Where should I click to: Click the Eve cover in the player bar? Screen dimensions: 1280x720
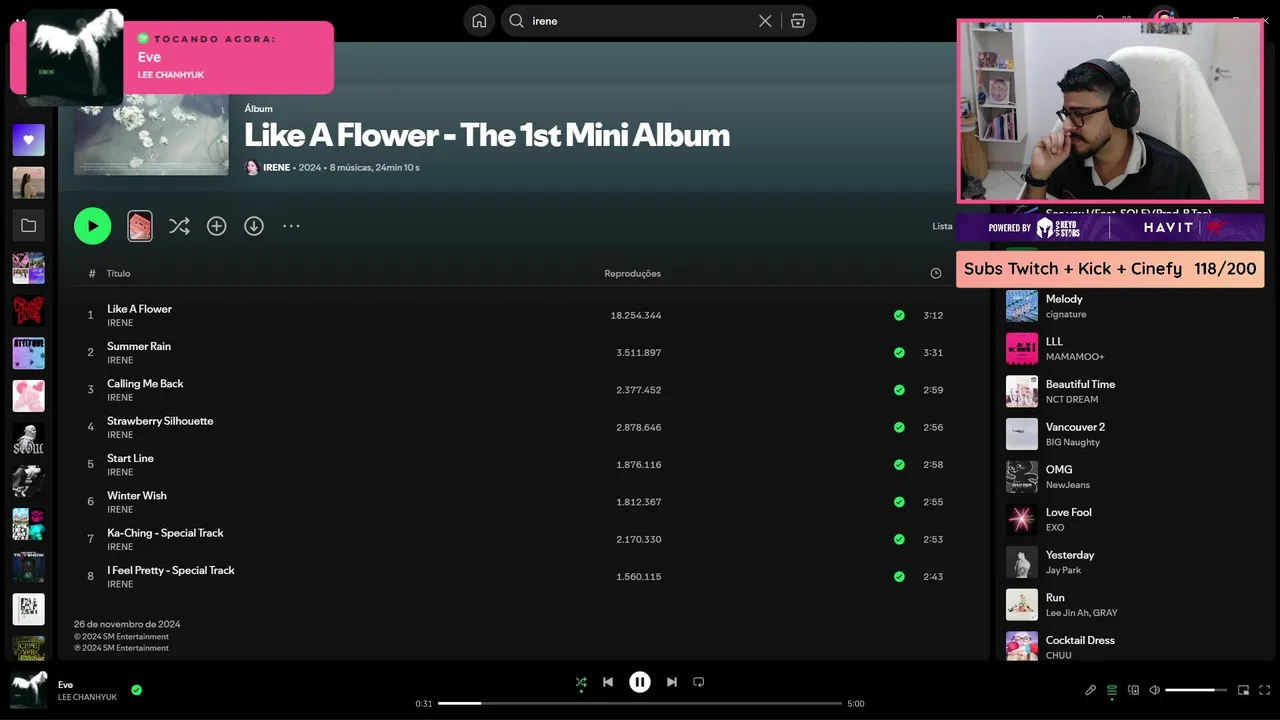28,690
